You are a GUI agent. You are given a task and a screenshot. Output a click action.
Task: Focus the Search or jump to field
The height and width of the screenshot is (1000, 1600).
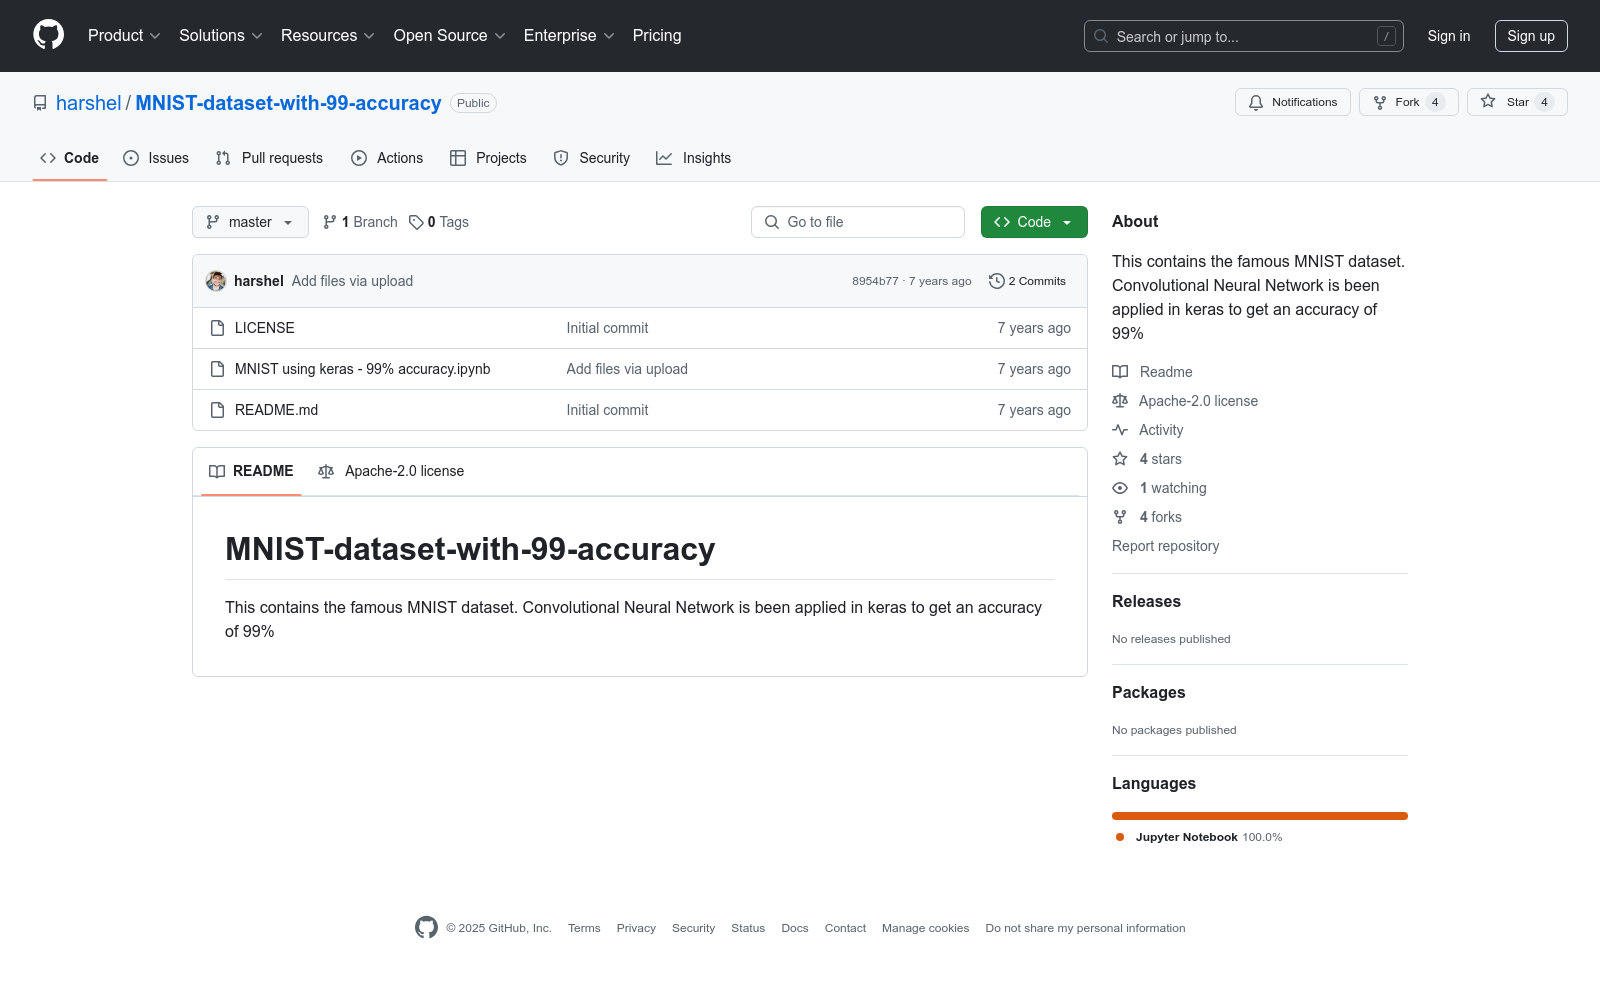1244,36
